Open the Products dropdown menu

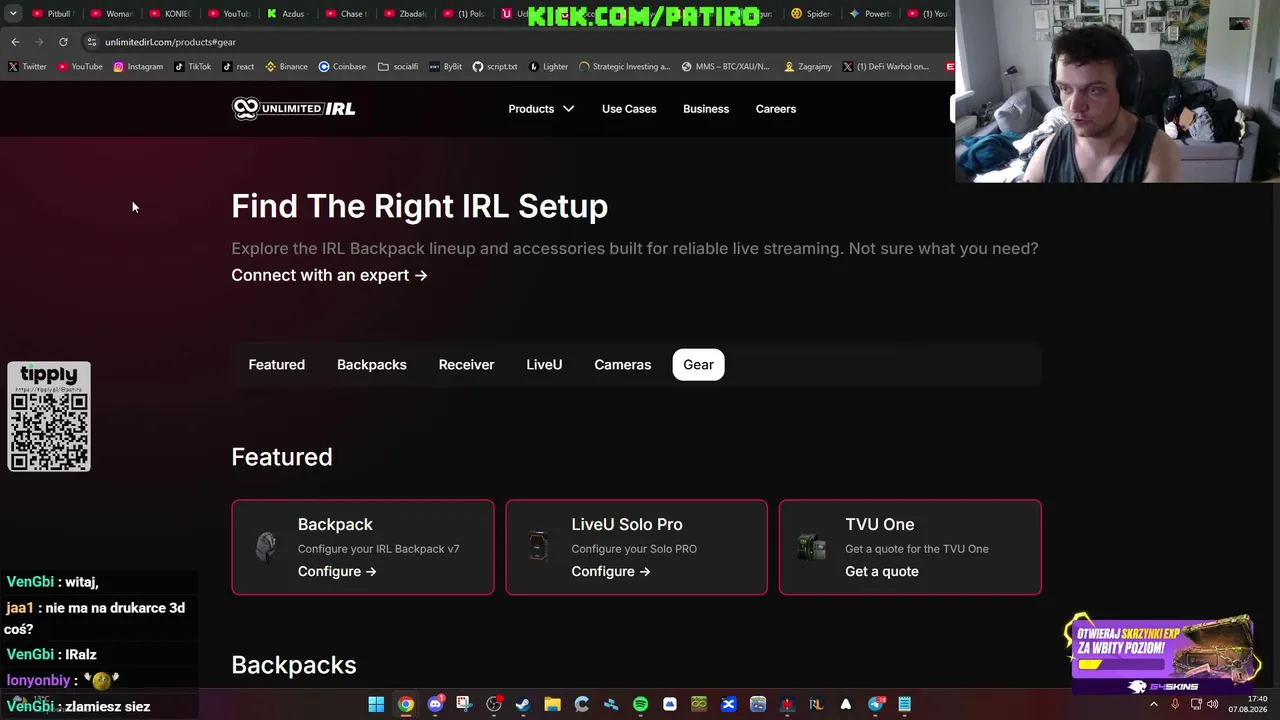tap(541, 109)
